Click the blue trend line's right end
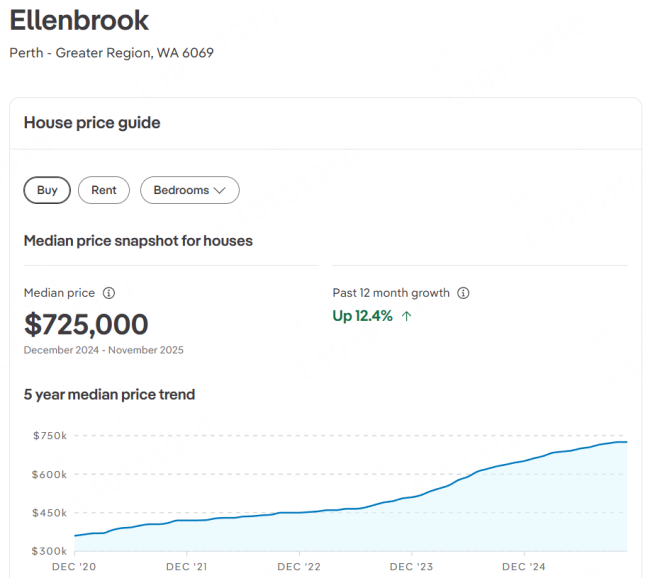The image size is (650, 578). pos(625,442)
